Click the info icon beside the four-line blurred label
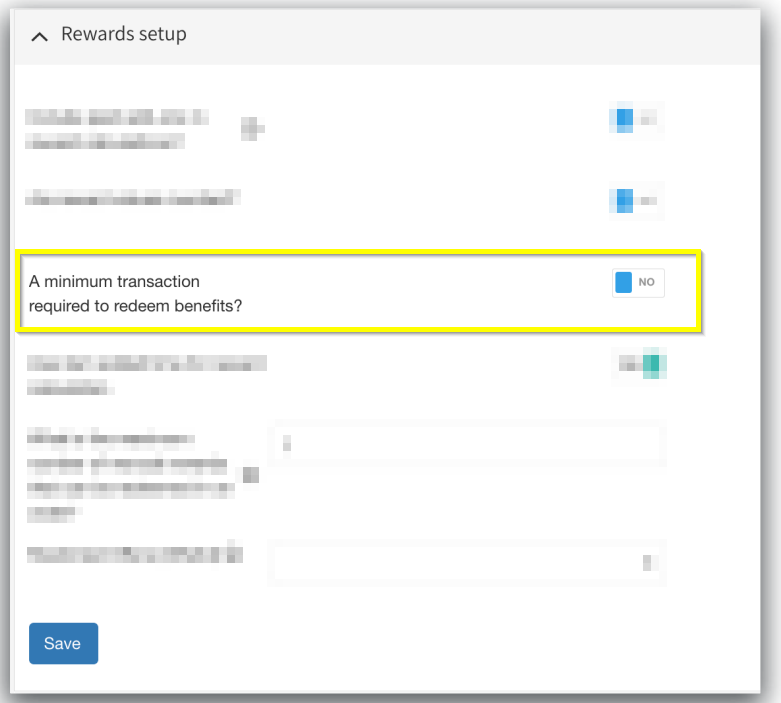This screenshot has width=781, height=703. (252, 474)
